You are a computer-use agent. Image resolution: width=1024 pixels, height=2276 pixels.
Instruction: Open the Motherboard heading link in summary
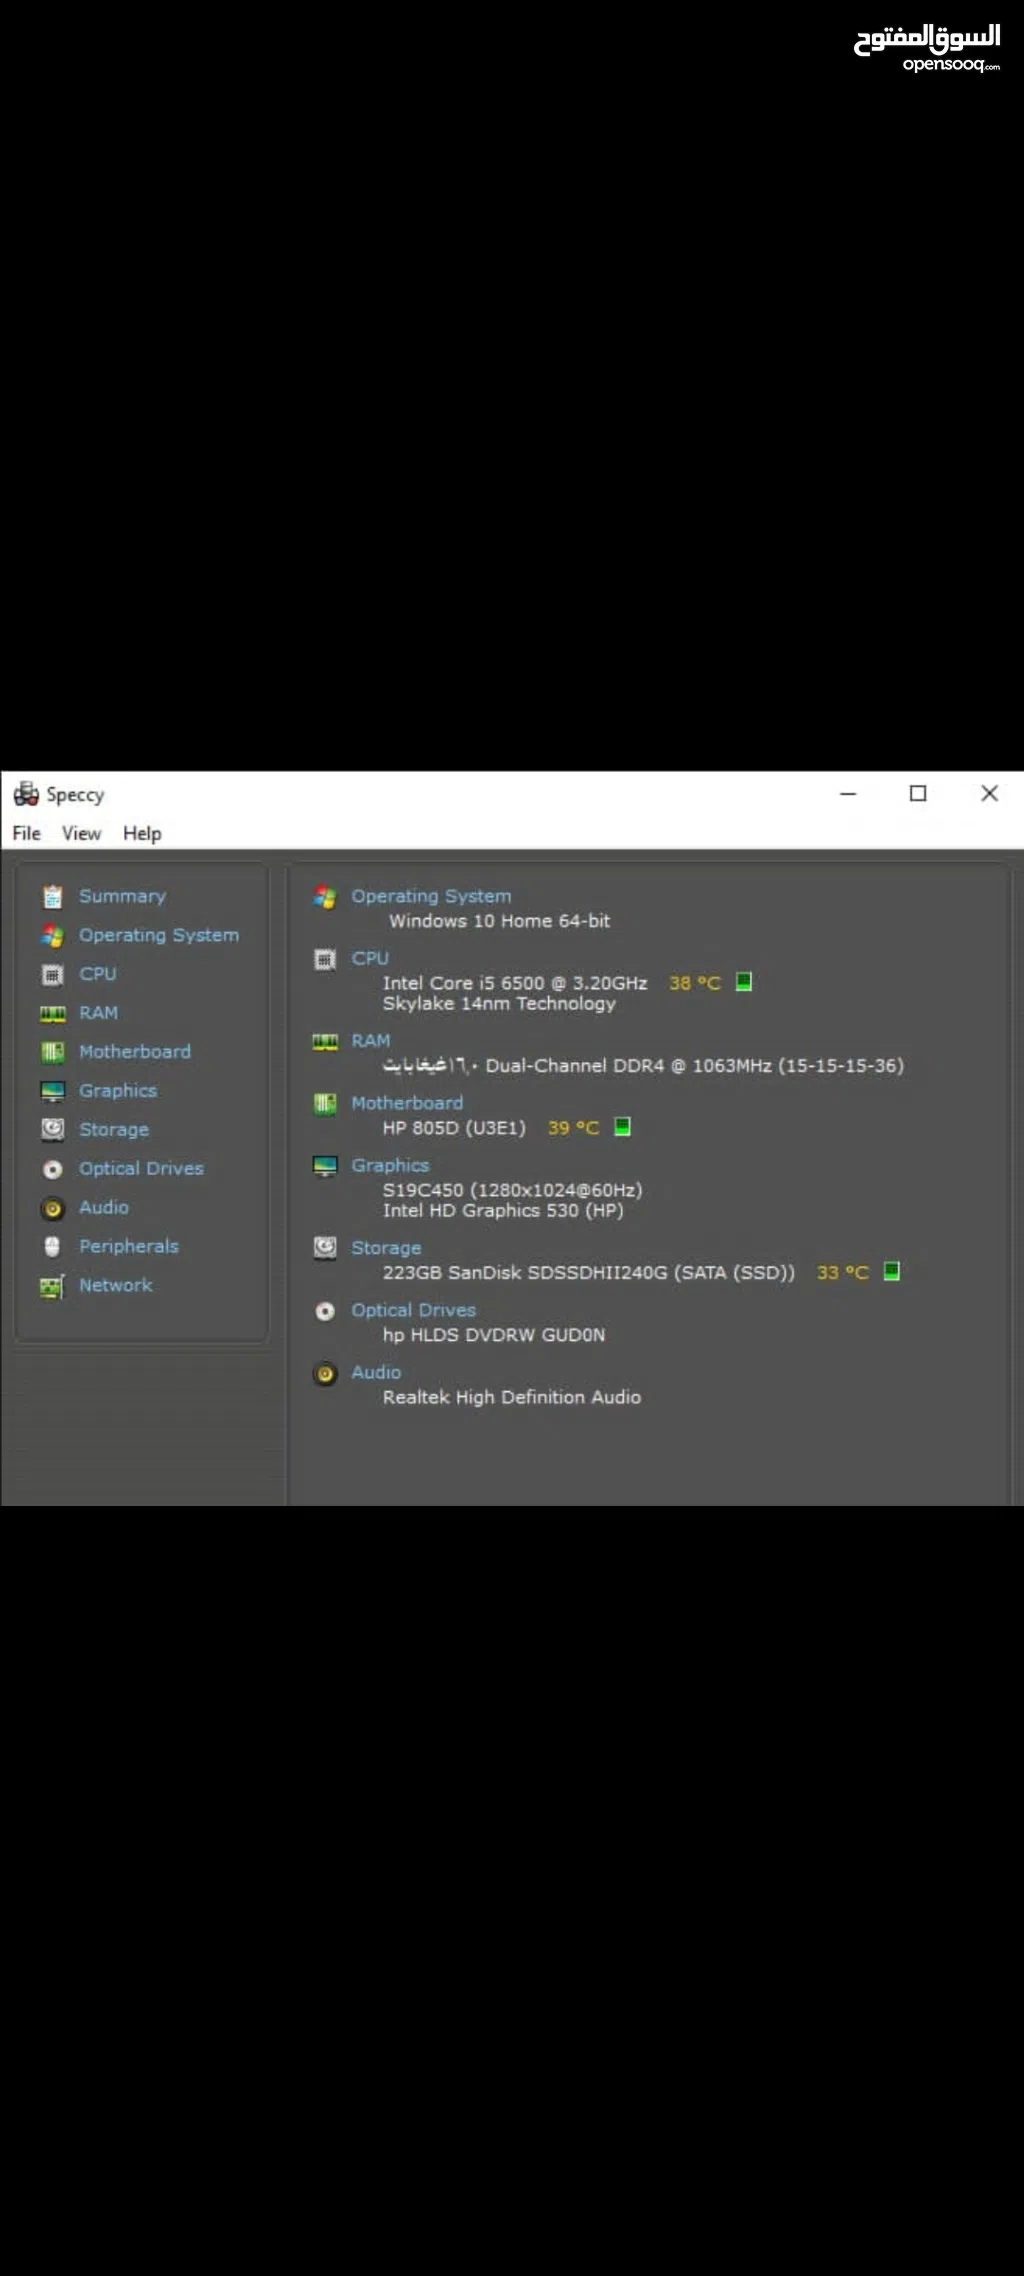[407, 1103]
